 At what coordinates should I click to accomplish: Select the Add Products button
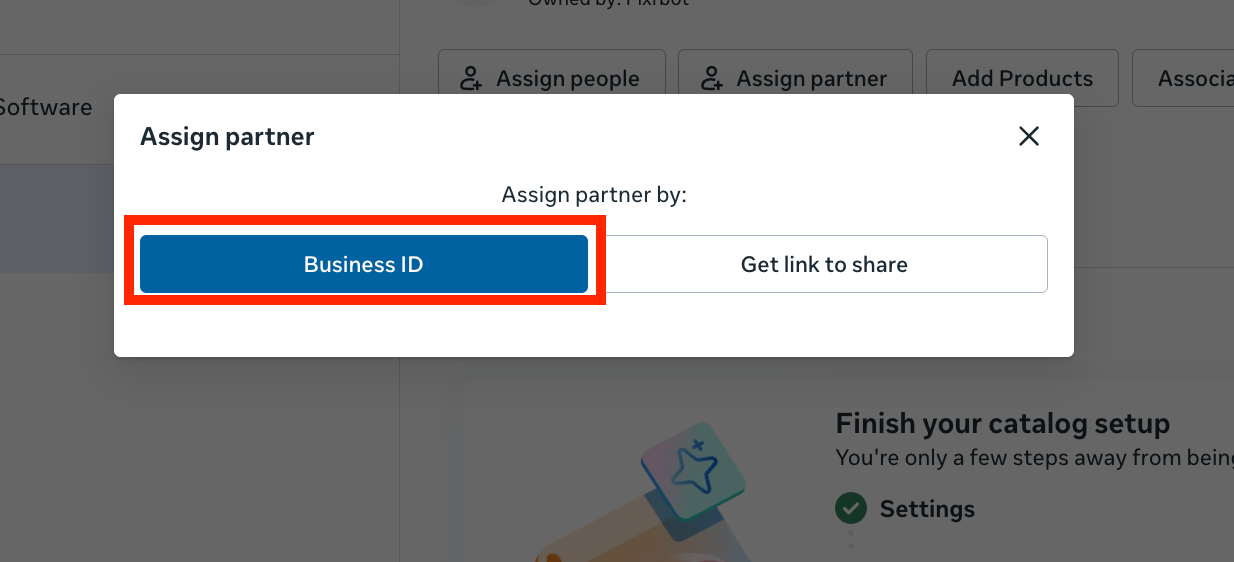pyautogui.click(x=1022, y=78)
